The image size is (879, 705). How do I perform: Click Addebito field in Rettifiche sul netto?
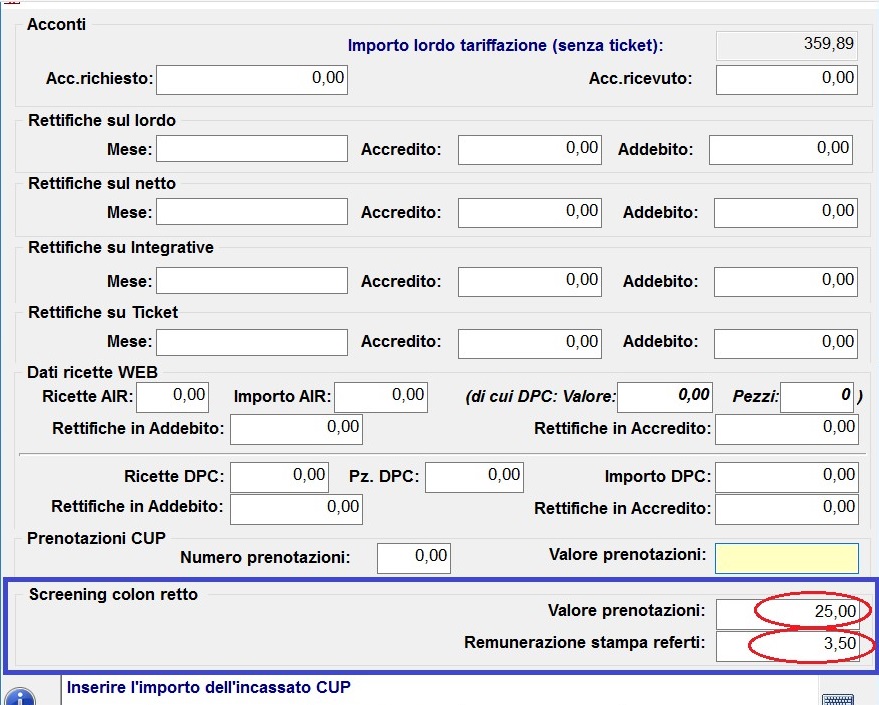pos(786,212)
